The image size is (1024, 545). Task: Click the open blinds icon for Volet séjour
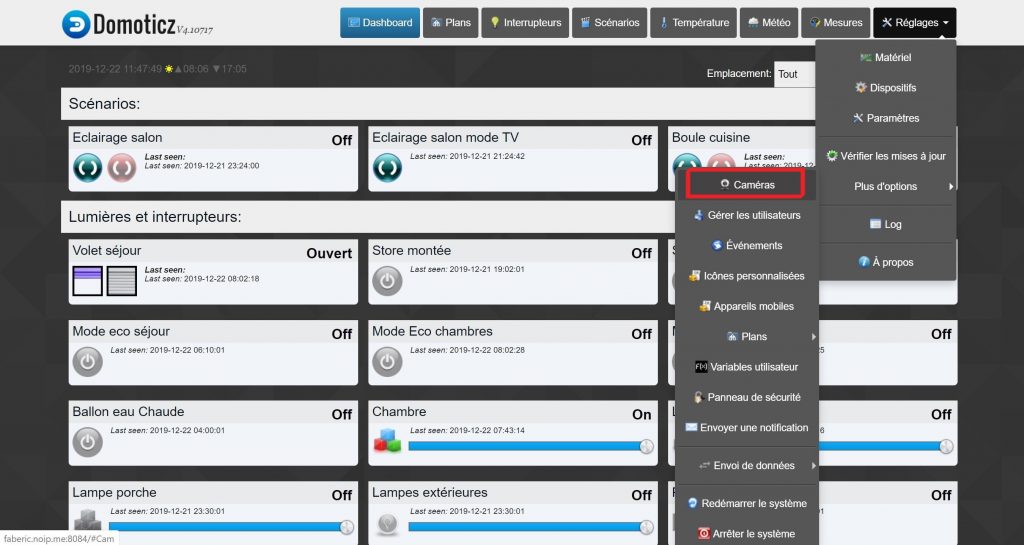pos(88,281)
